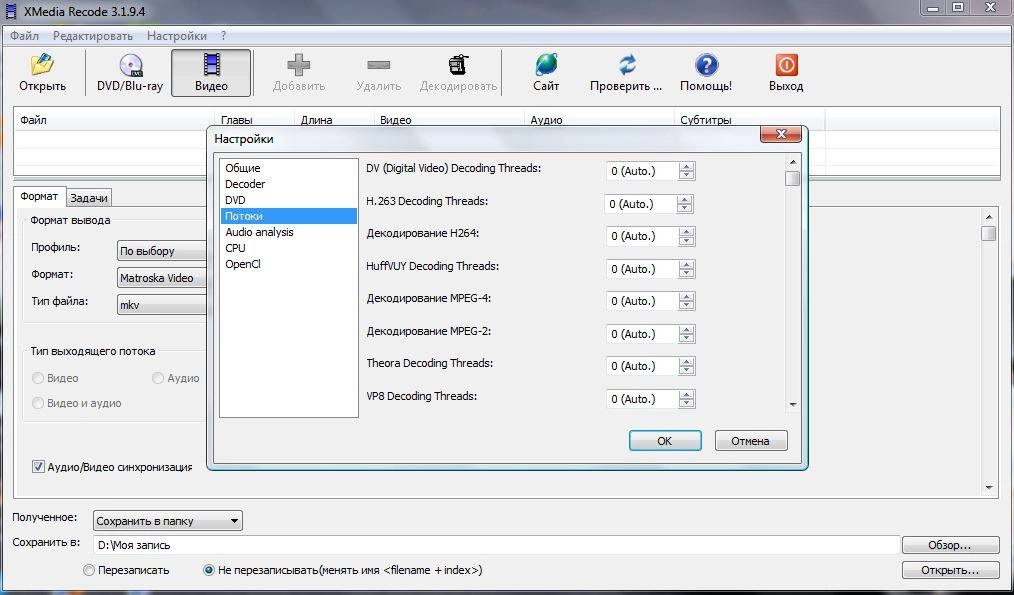Select the Видео и аудио radio
This screenshot has width=1014, height=595.
coord(38,403)
